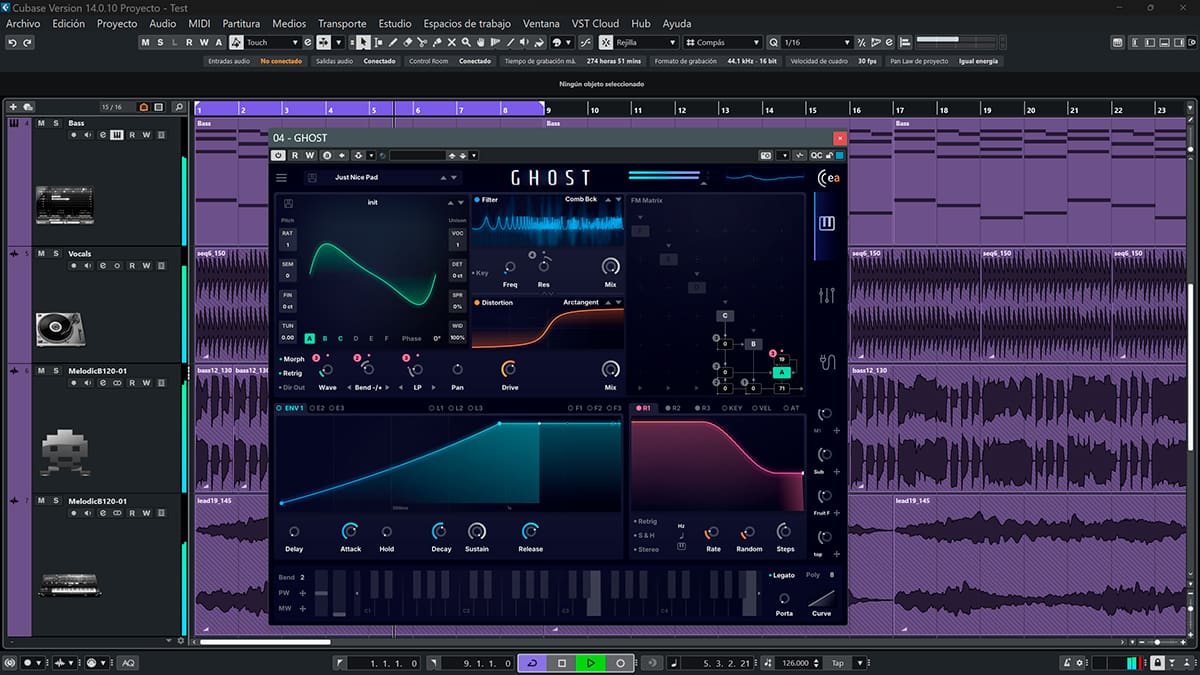This screenshot has height=675, width=1200.
Task: Click the AQ button in transport bar
Action: 129,663
